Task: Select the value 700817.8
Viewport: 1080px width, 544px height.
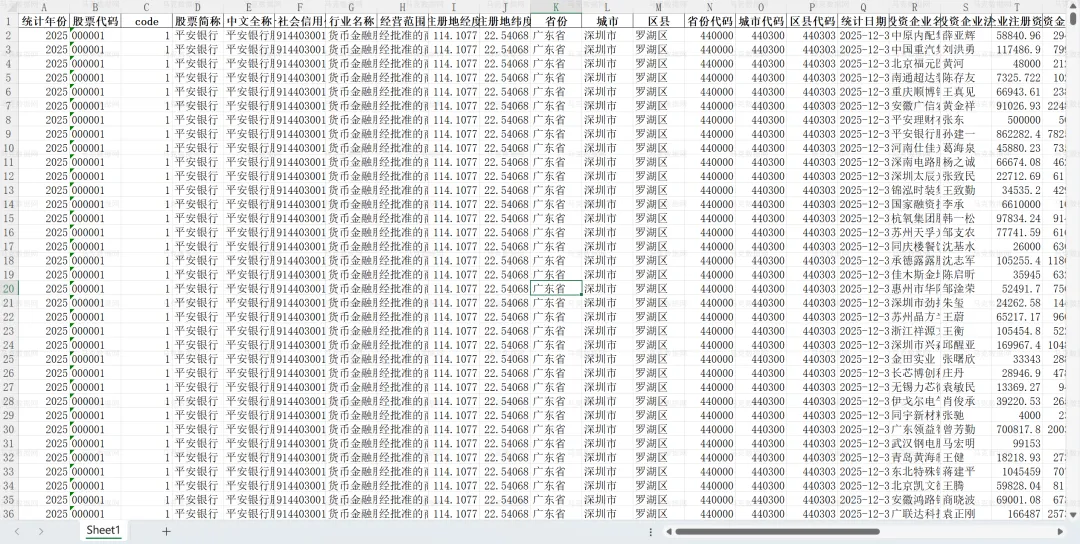Action: 1017,429
